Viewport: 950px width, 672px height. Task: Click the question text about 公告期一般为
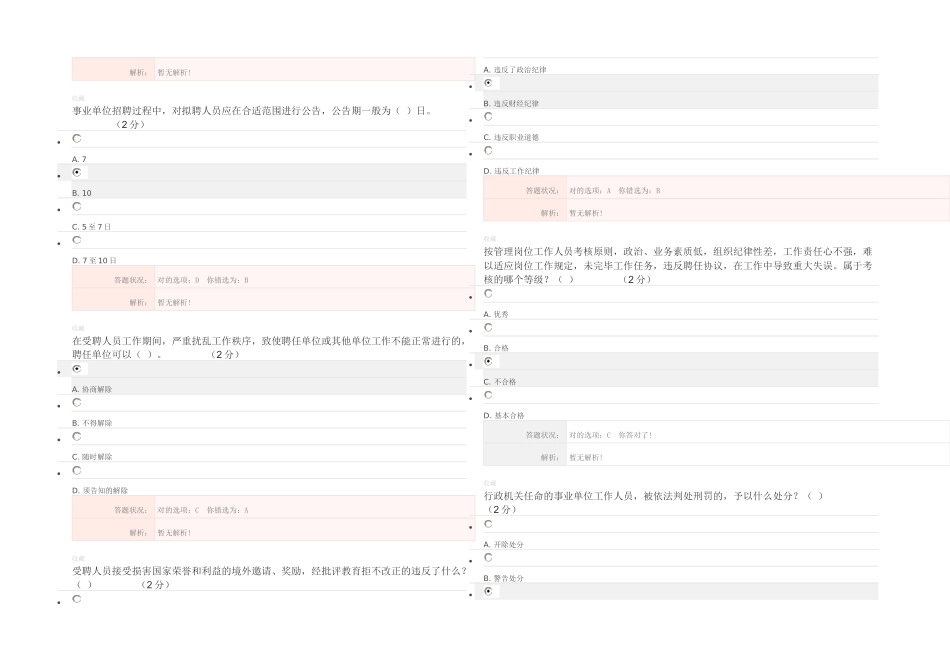pyautogui.click(x=252, y=111)
